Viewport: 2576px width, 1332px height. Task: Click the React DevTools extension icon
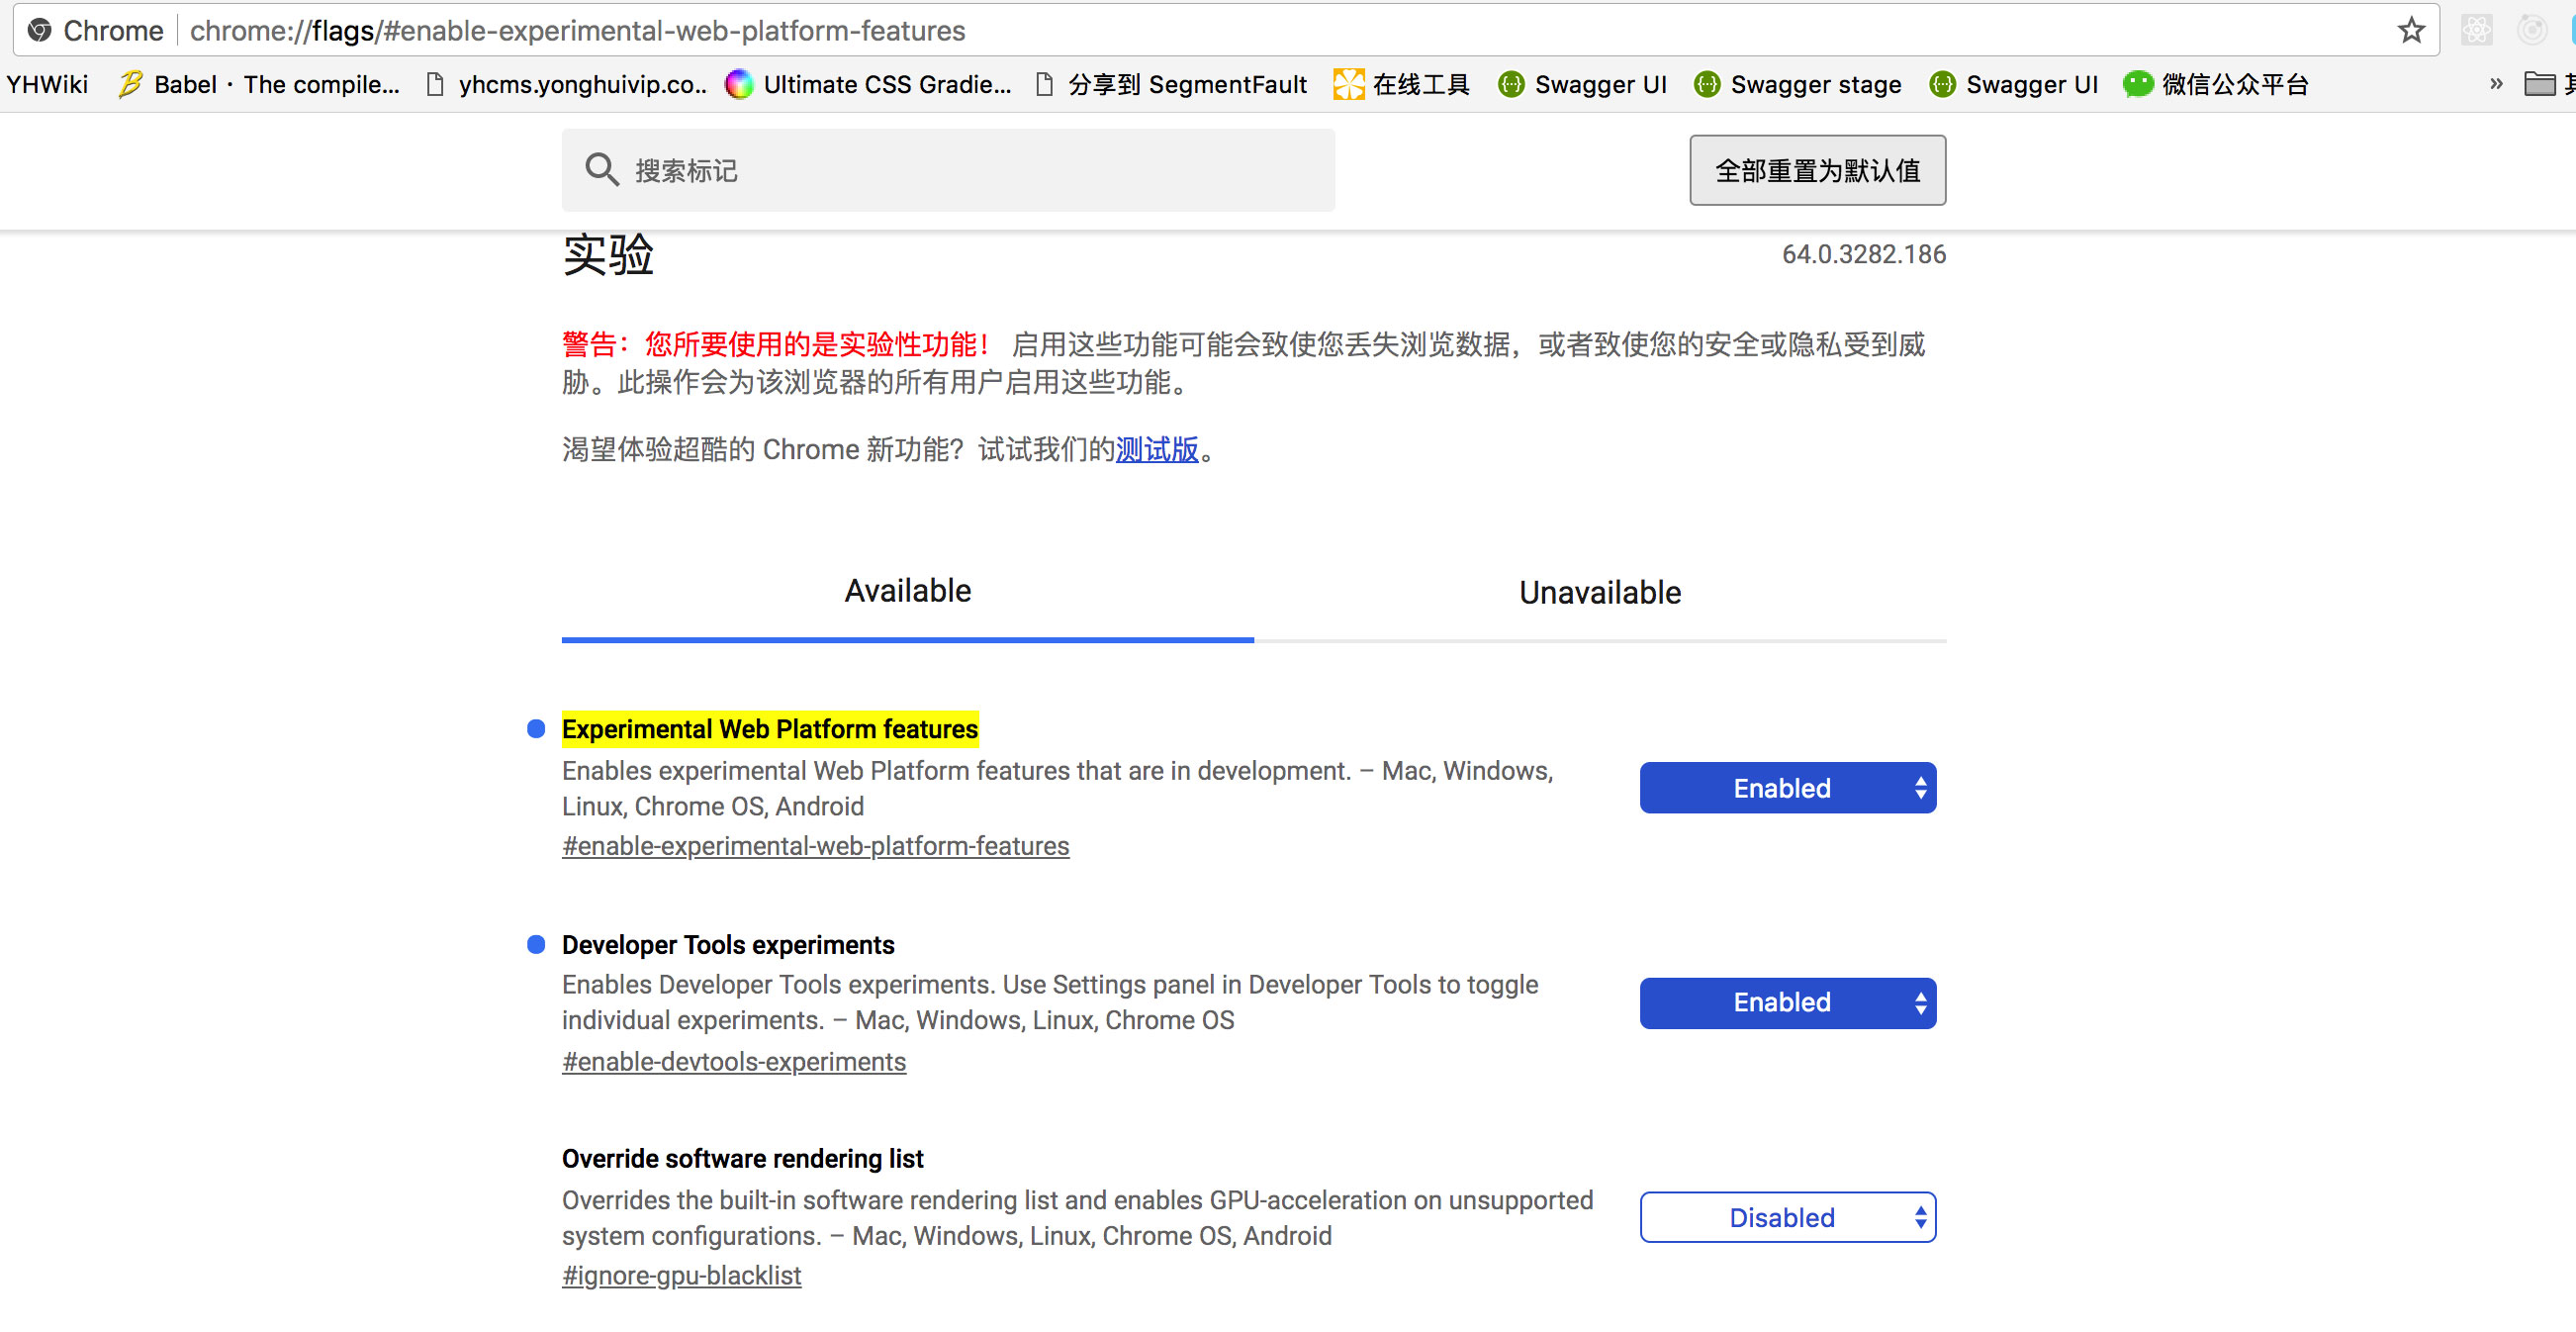coord(2476,31)
